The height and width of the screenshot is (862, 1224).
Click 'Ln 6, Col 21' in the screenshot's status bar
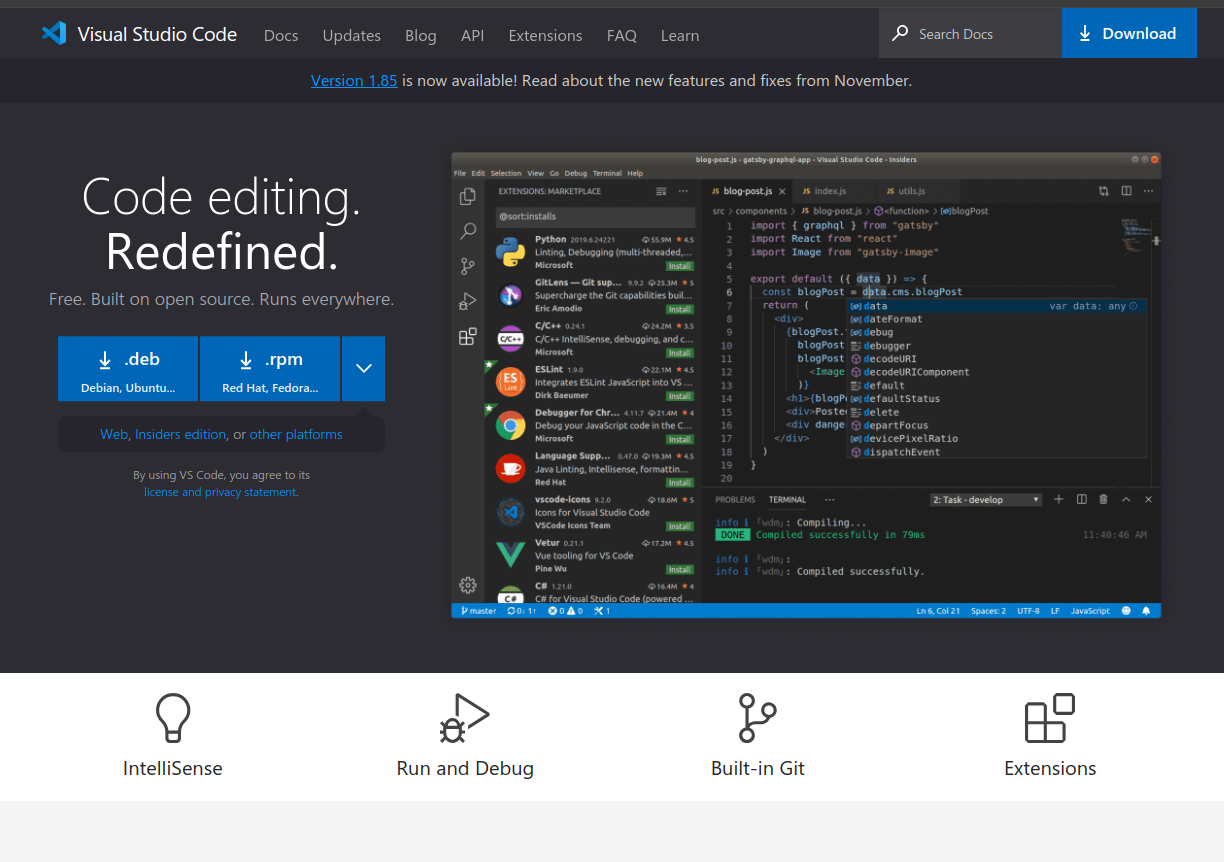pyautogui.click(x=938, y=610)
